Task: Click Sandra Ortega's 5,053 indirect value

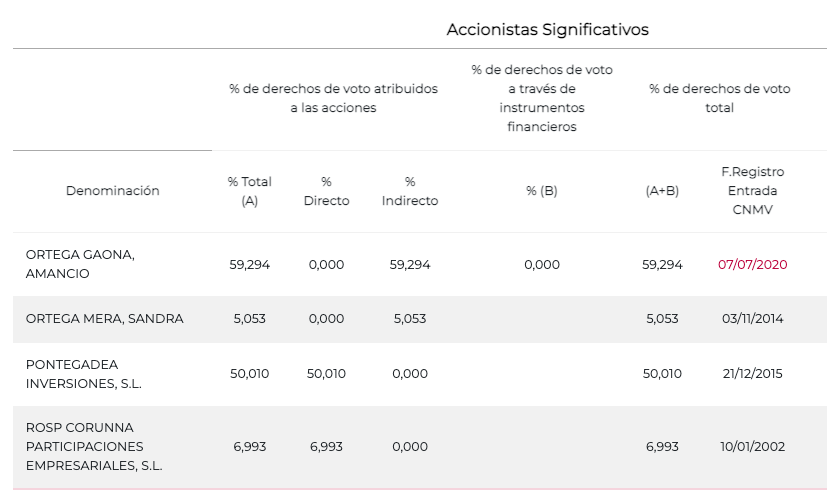Action: click(x=409, y=319)
